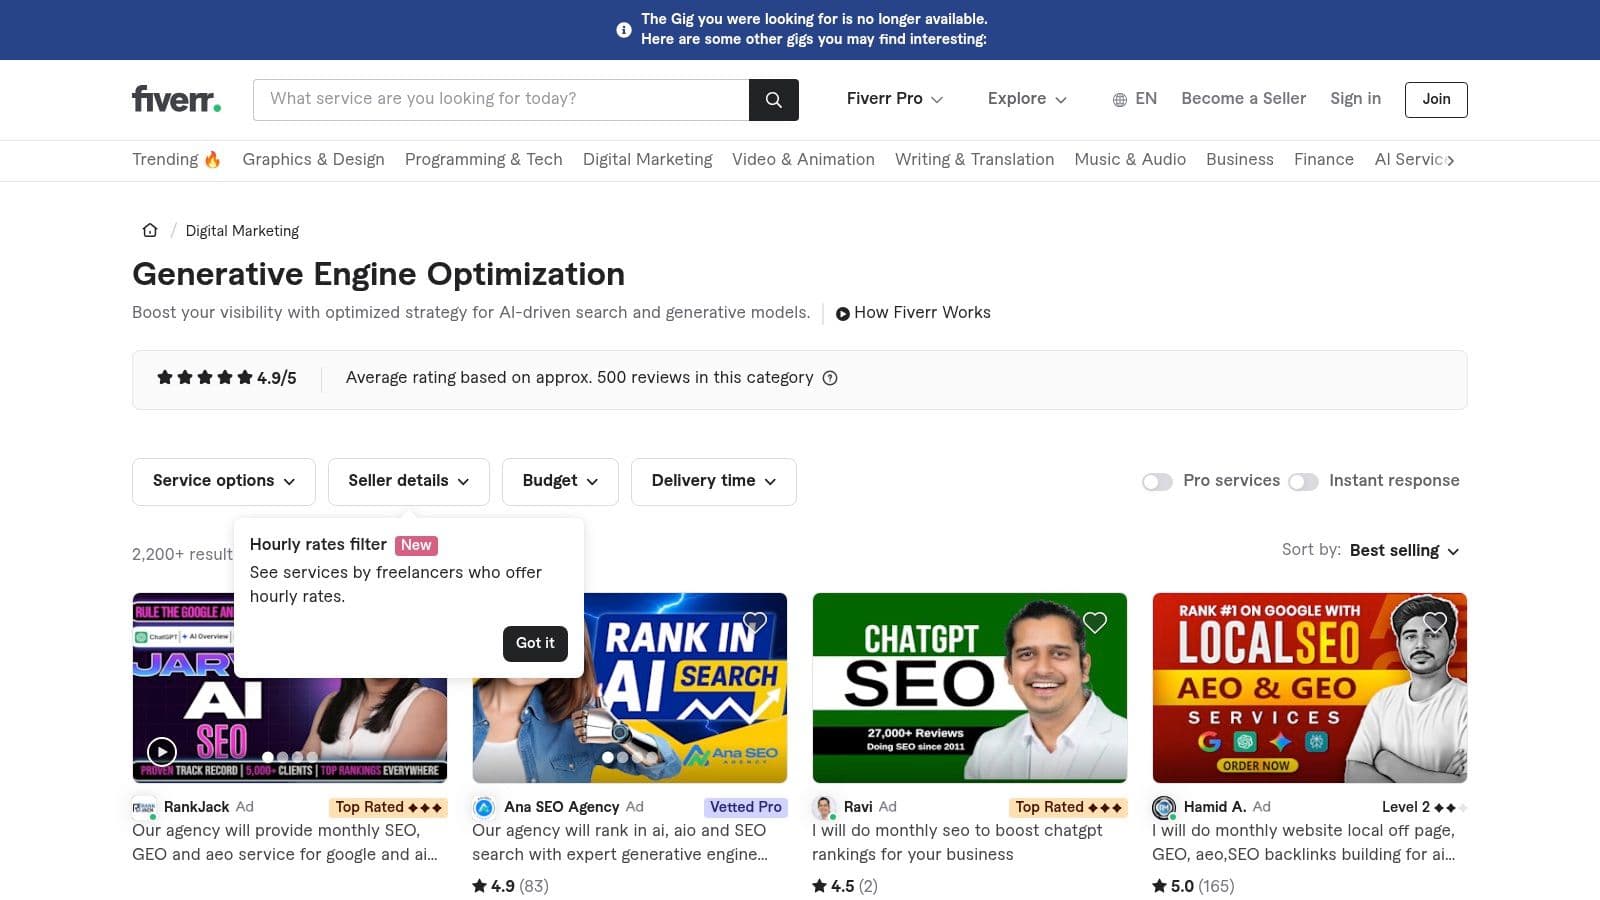Image resolution: width=1600 pixels, height=900 pixels.
Task: Dismiss the hourly rates tooltip with Got it
Action: pos(535,643)
